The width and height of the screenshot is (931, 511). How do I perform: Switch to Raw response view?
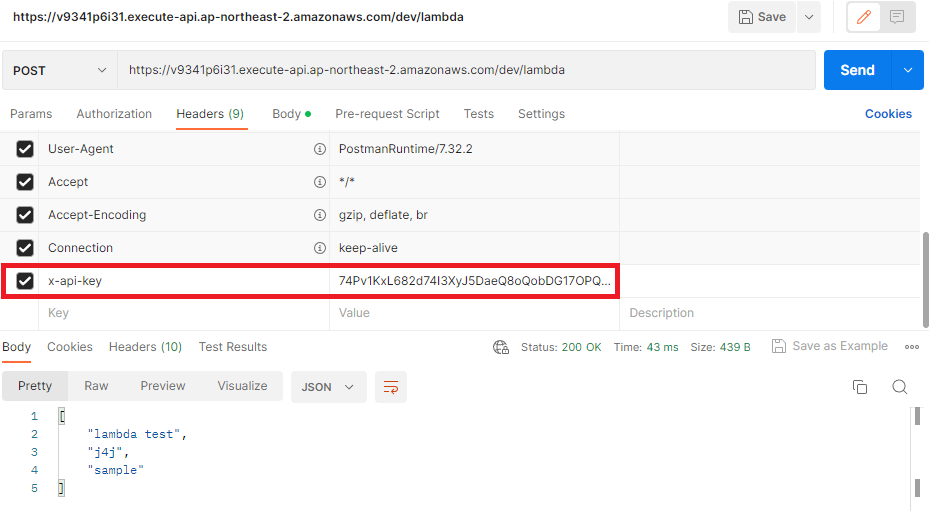(96, 386)
